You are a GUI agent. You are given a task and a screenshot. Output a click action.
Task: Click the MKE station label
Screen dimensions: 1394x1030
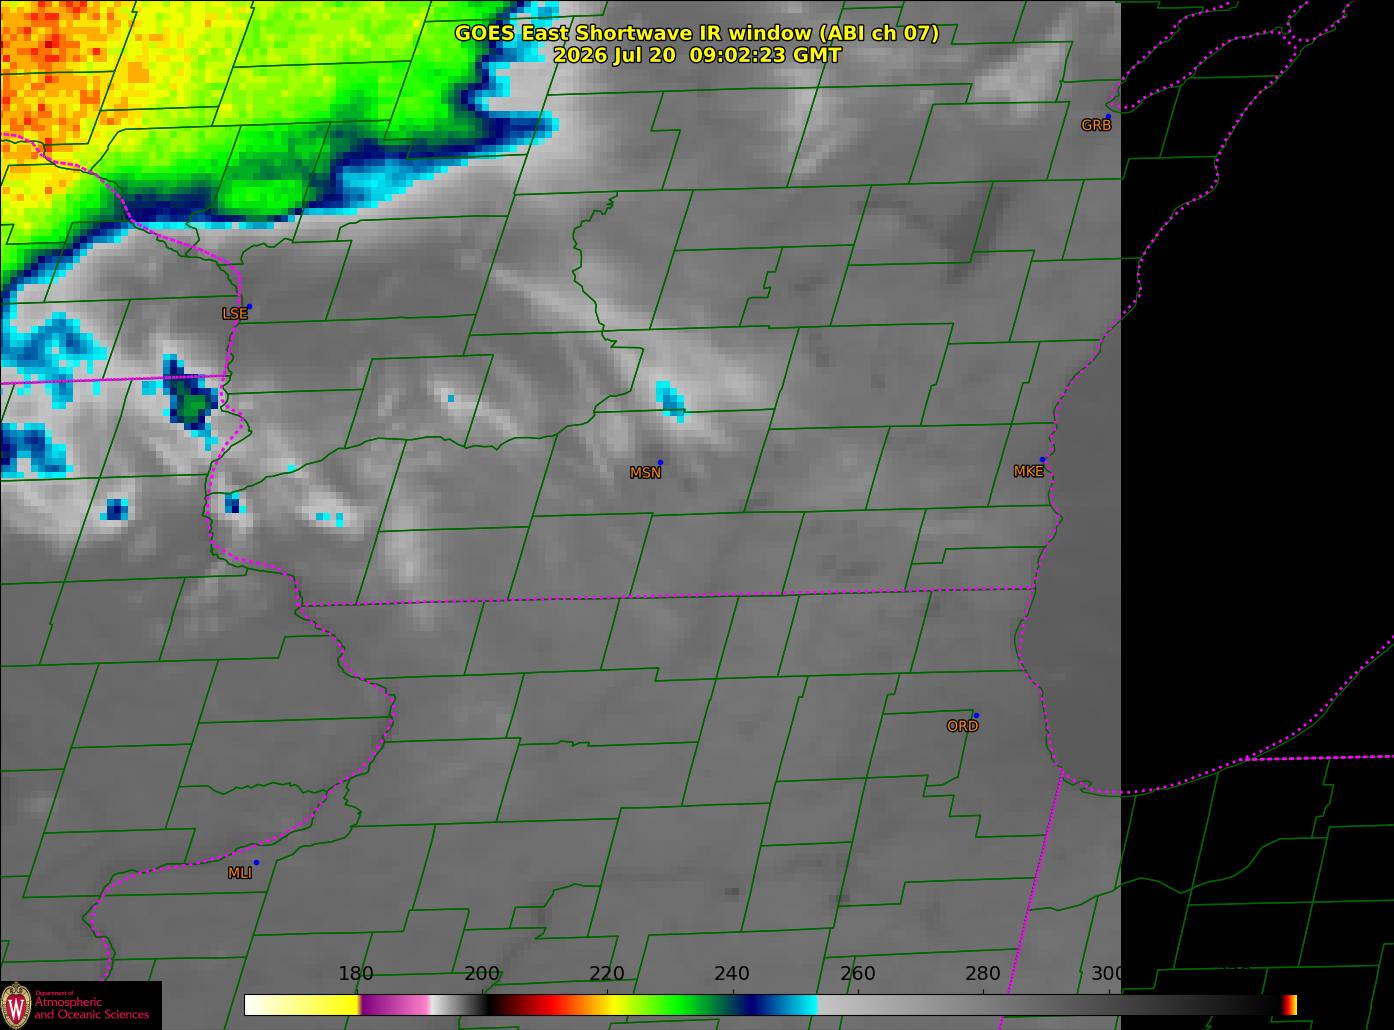pyautogui.click(x=1028, y=471)
